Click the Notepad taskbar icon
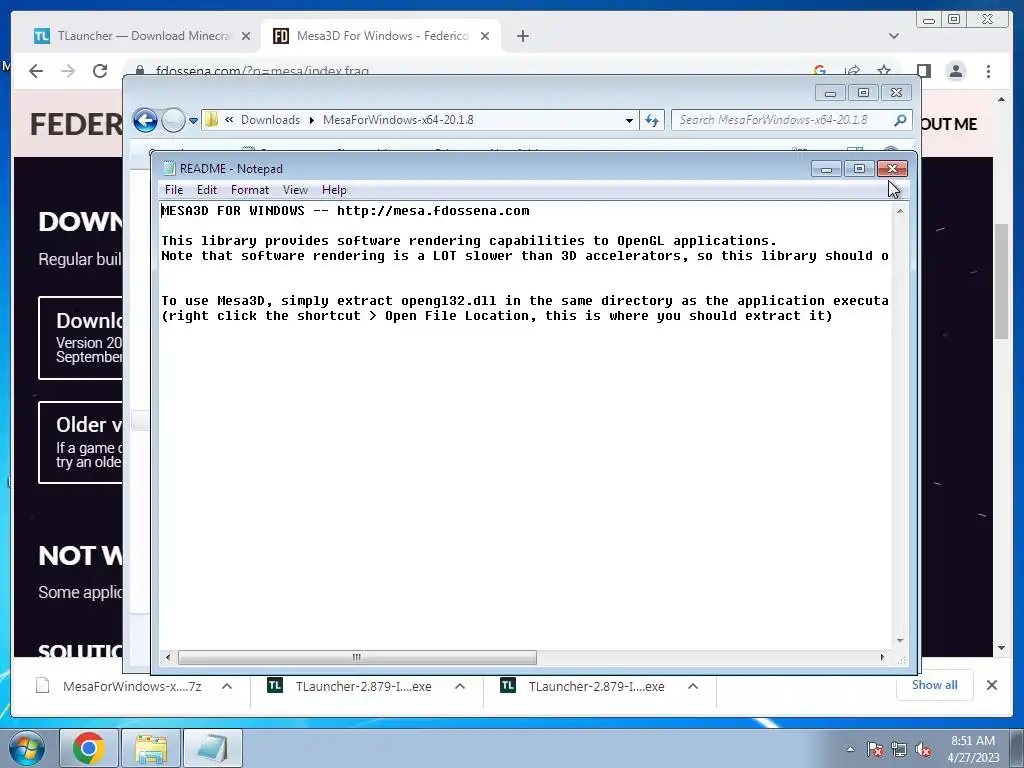This screenshot has height=768, width=1024. pyautogui.click(x=213, y=748)
